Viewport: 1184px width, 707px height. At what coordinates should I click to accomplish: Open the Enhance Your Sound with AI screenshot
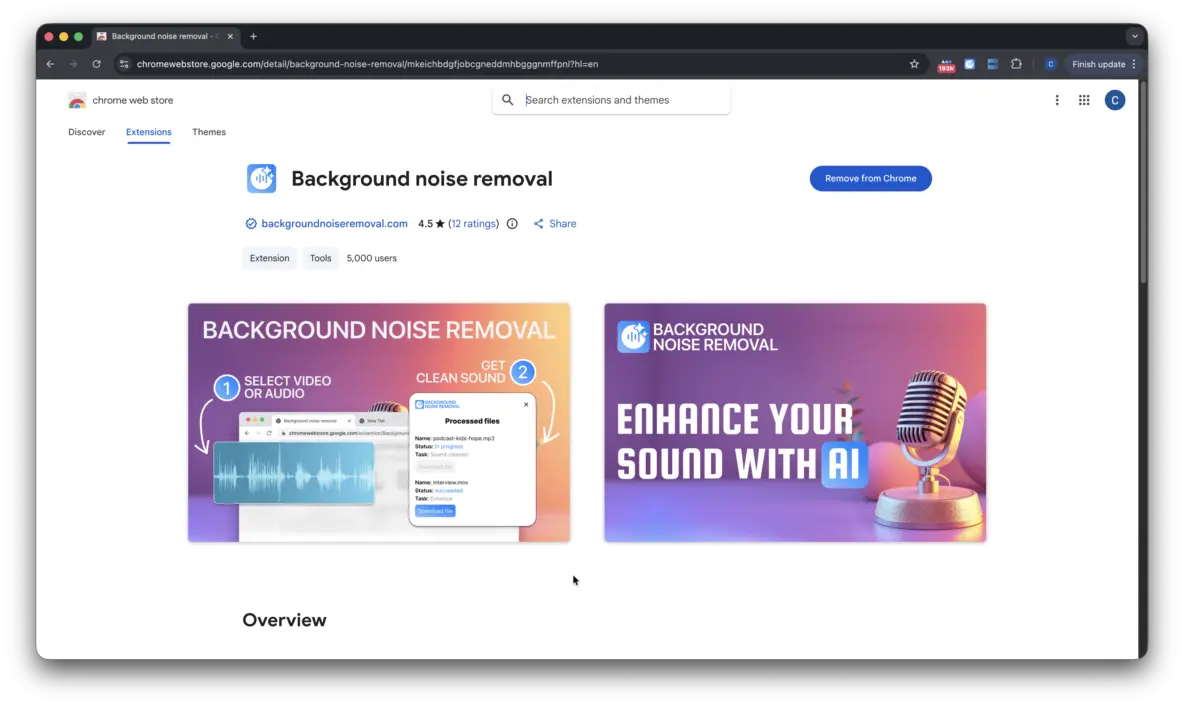coord(795,422)
